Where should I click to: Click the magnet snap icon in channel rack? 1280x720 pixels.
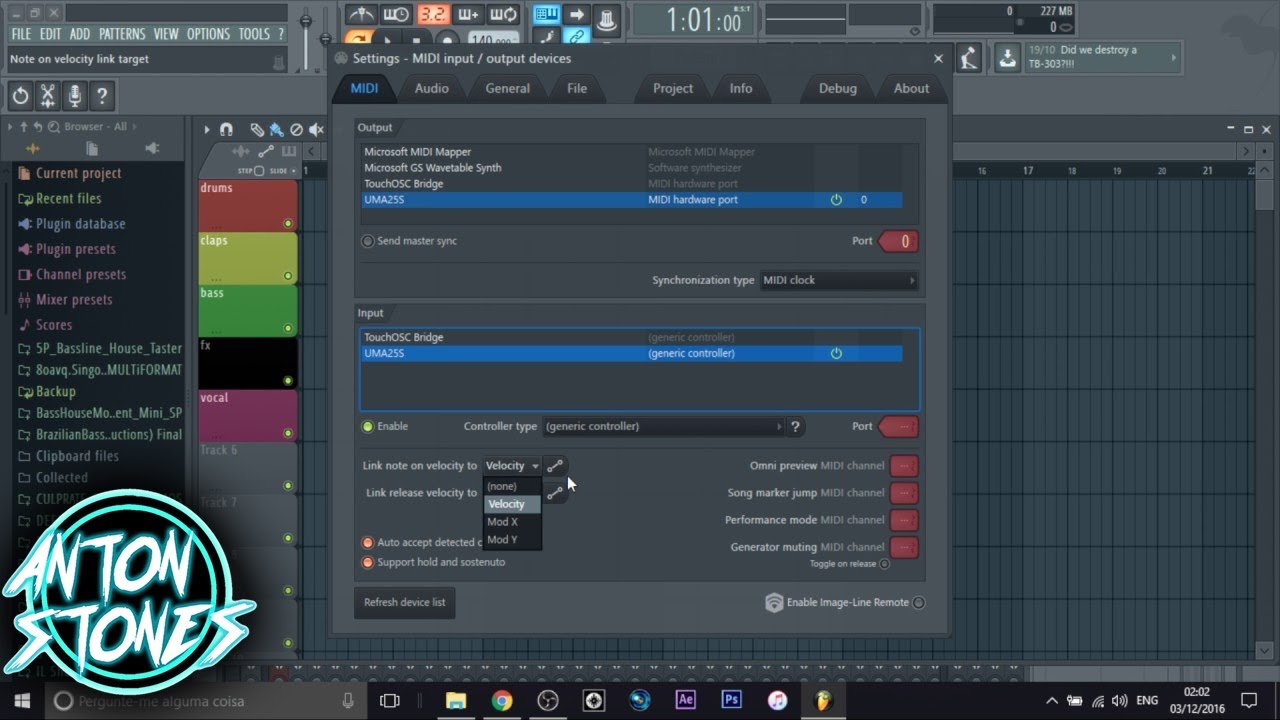(226, 129)
